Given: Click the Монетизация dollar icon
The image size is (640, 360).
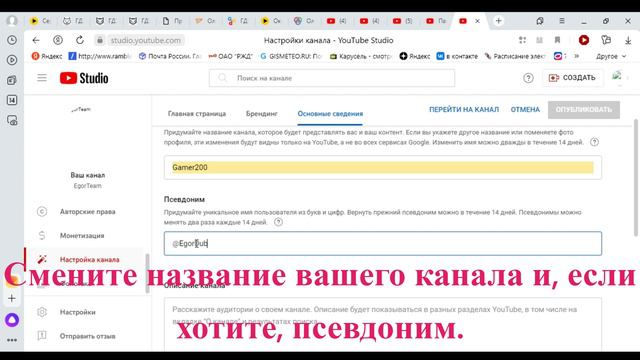Looking at the screenshot, I should click(42, 236).
